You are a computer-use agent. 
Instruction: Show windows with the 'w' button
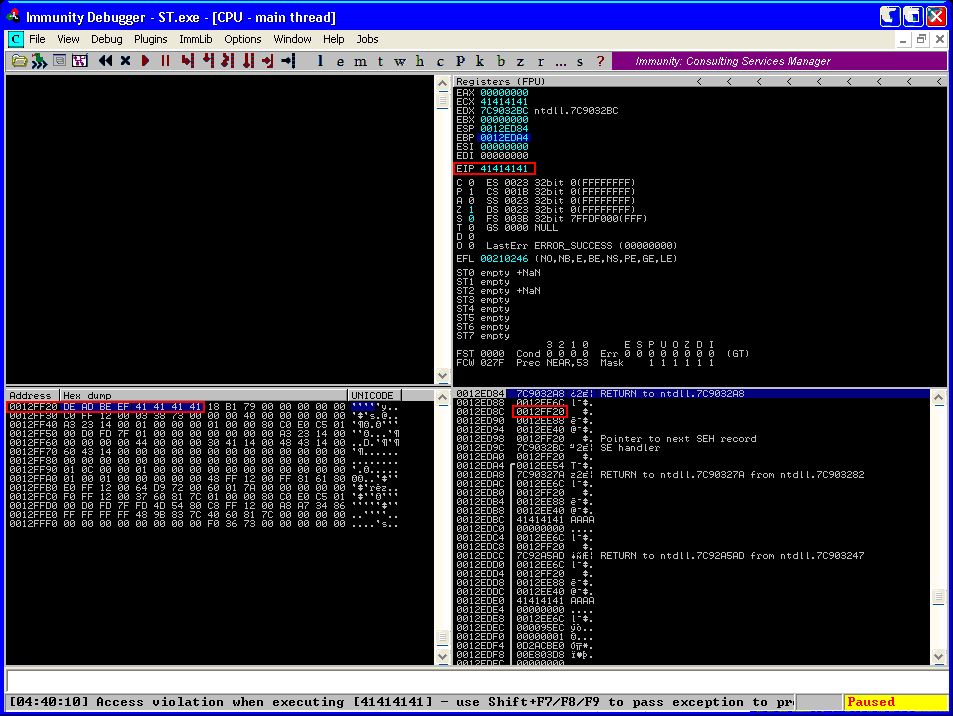click(x=400, y=61)
